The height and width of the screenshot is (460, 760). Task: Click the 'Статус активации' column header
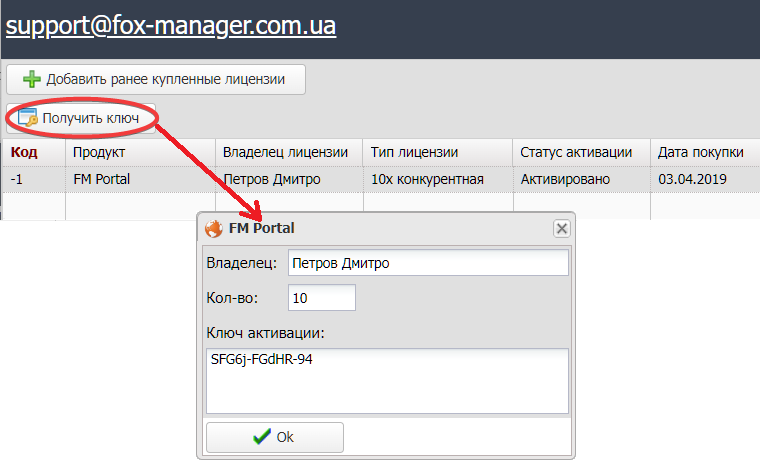[x=582, y=153]
